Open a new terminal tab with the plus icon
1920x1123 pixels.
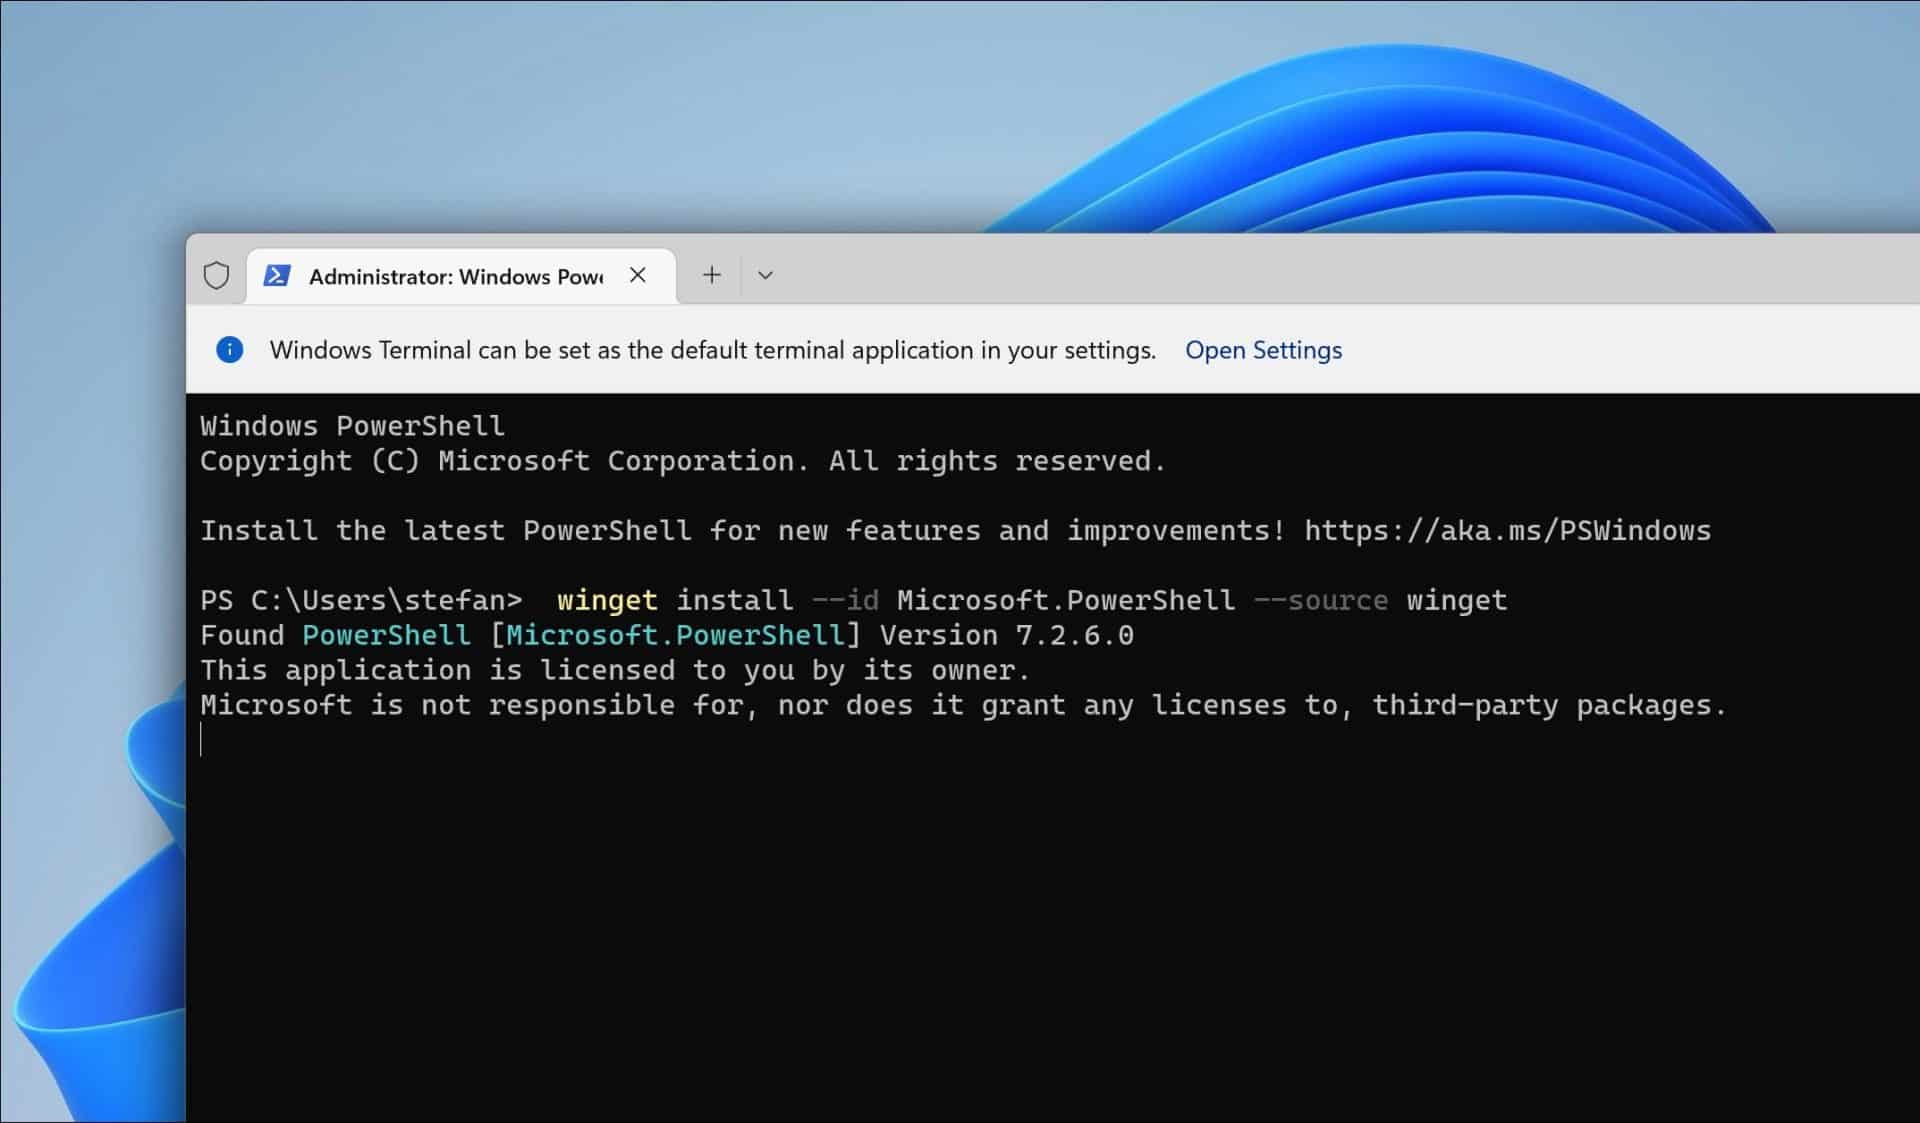pos(711,274)
